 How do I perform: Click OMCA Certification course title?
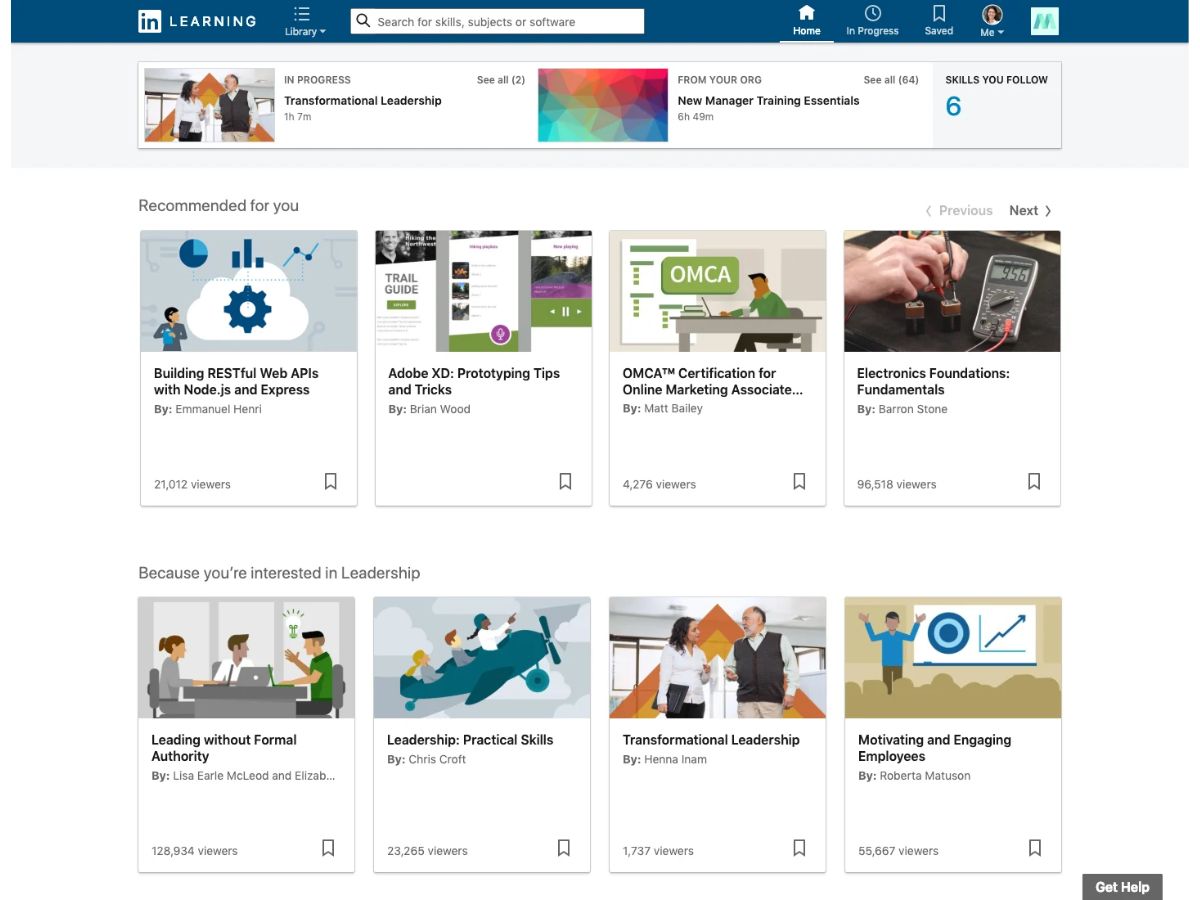712,381
